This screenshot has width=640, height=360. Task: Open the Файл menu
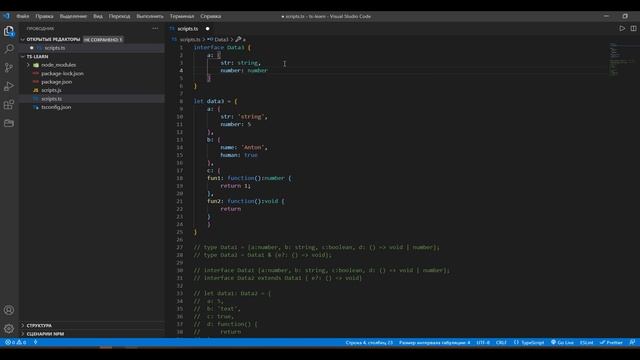coord(22,16)
